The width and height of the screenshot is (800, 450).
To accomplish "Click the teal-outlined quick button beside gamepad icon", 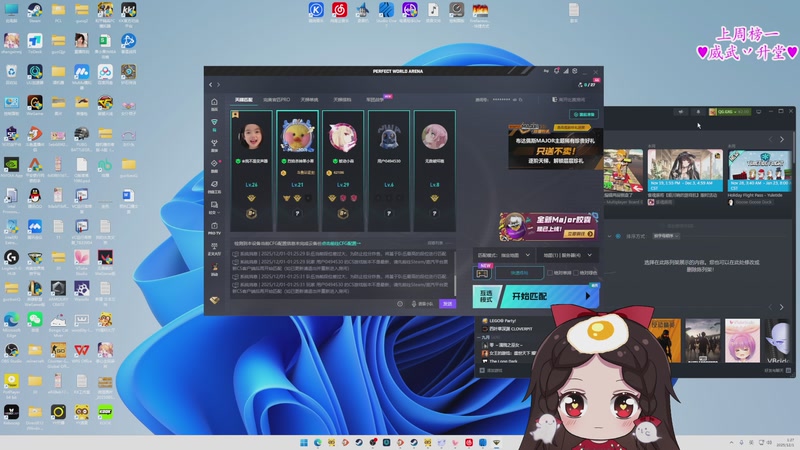I will (x=519, y=273).
